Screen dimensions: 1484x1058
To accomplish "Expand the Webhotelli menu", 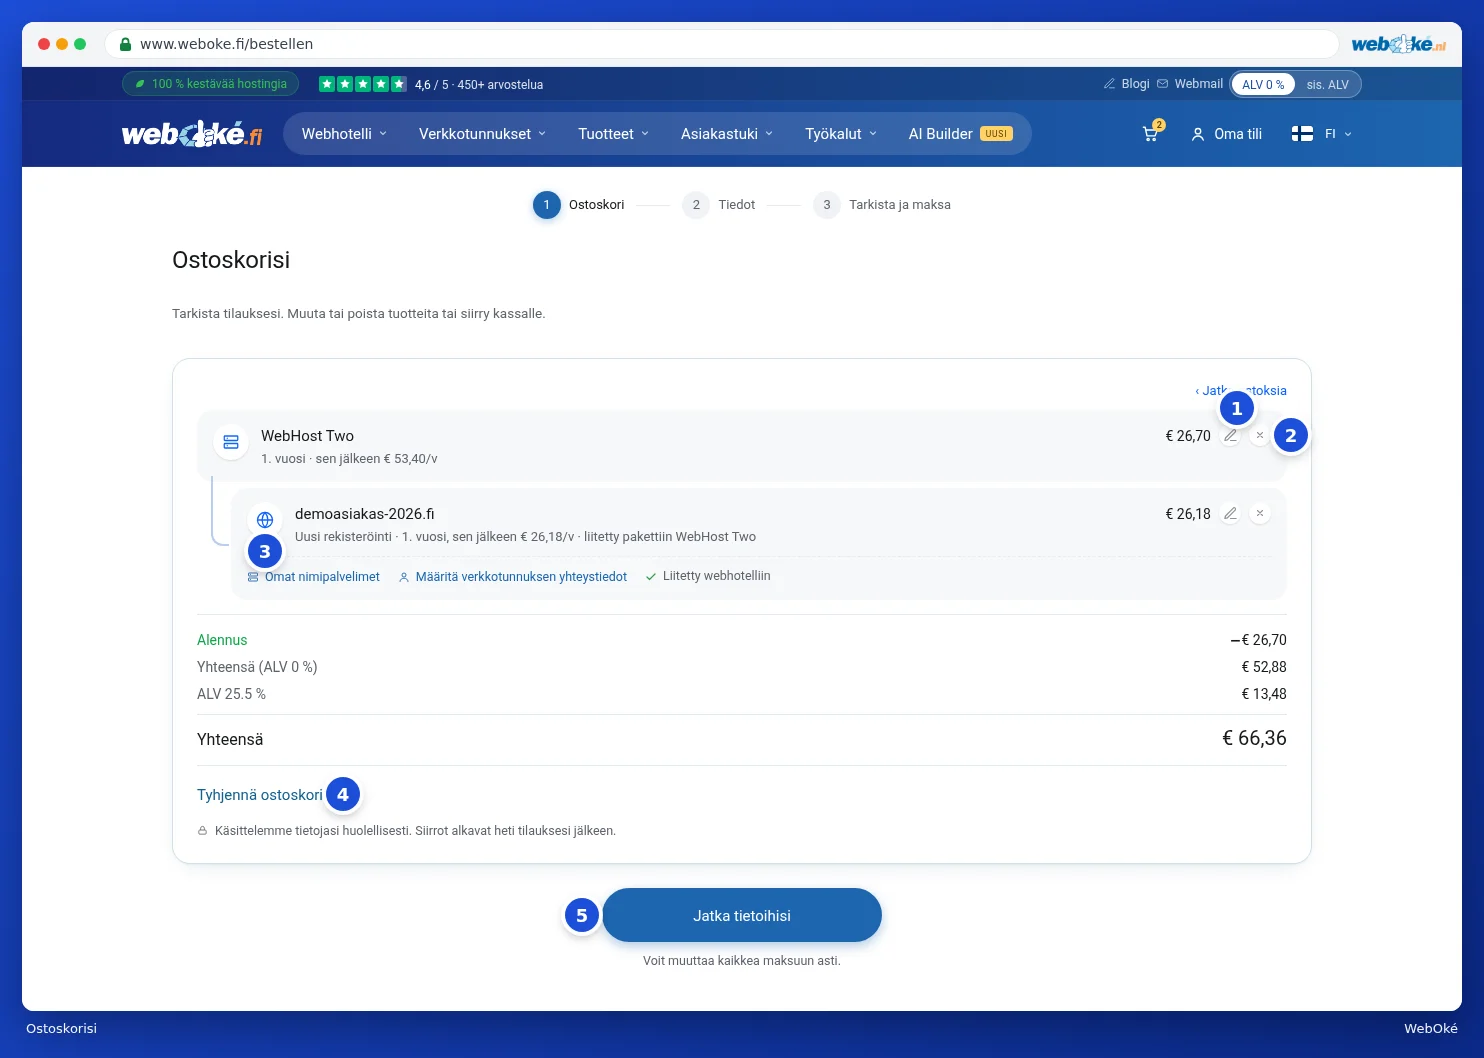I will (344, 134).
